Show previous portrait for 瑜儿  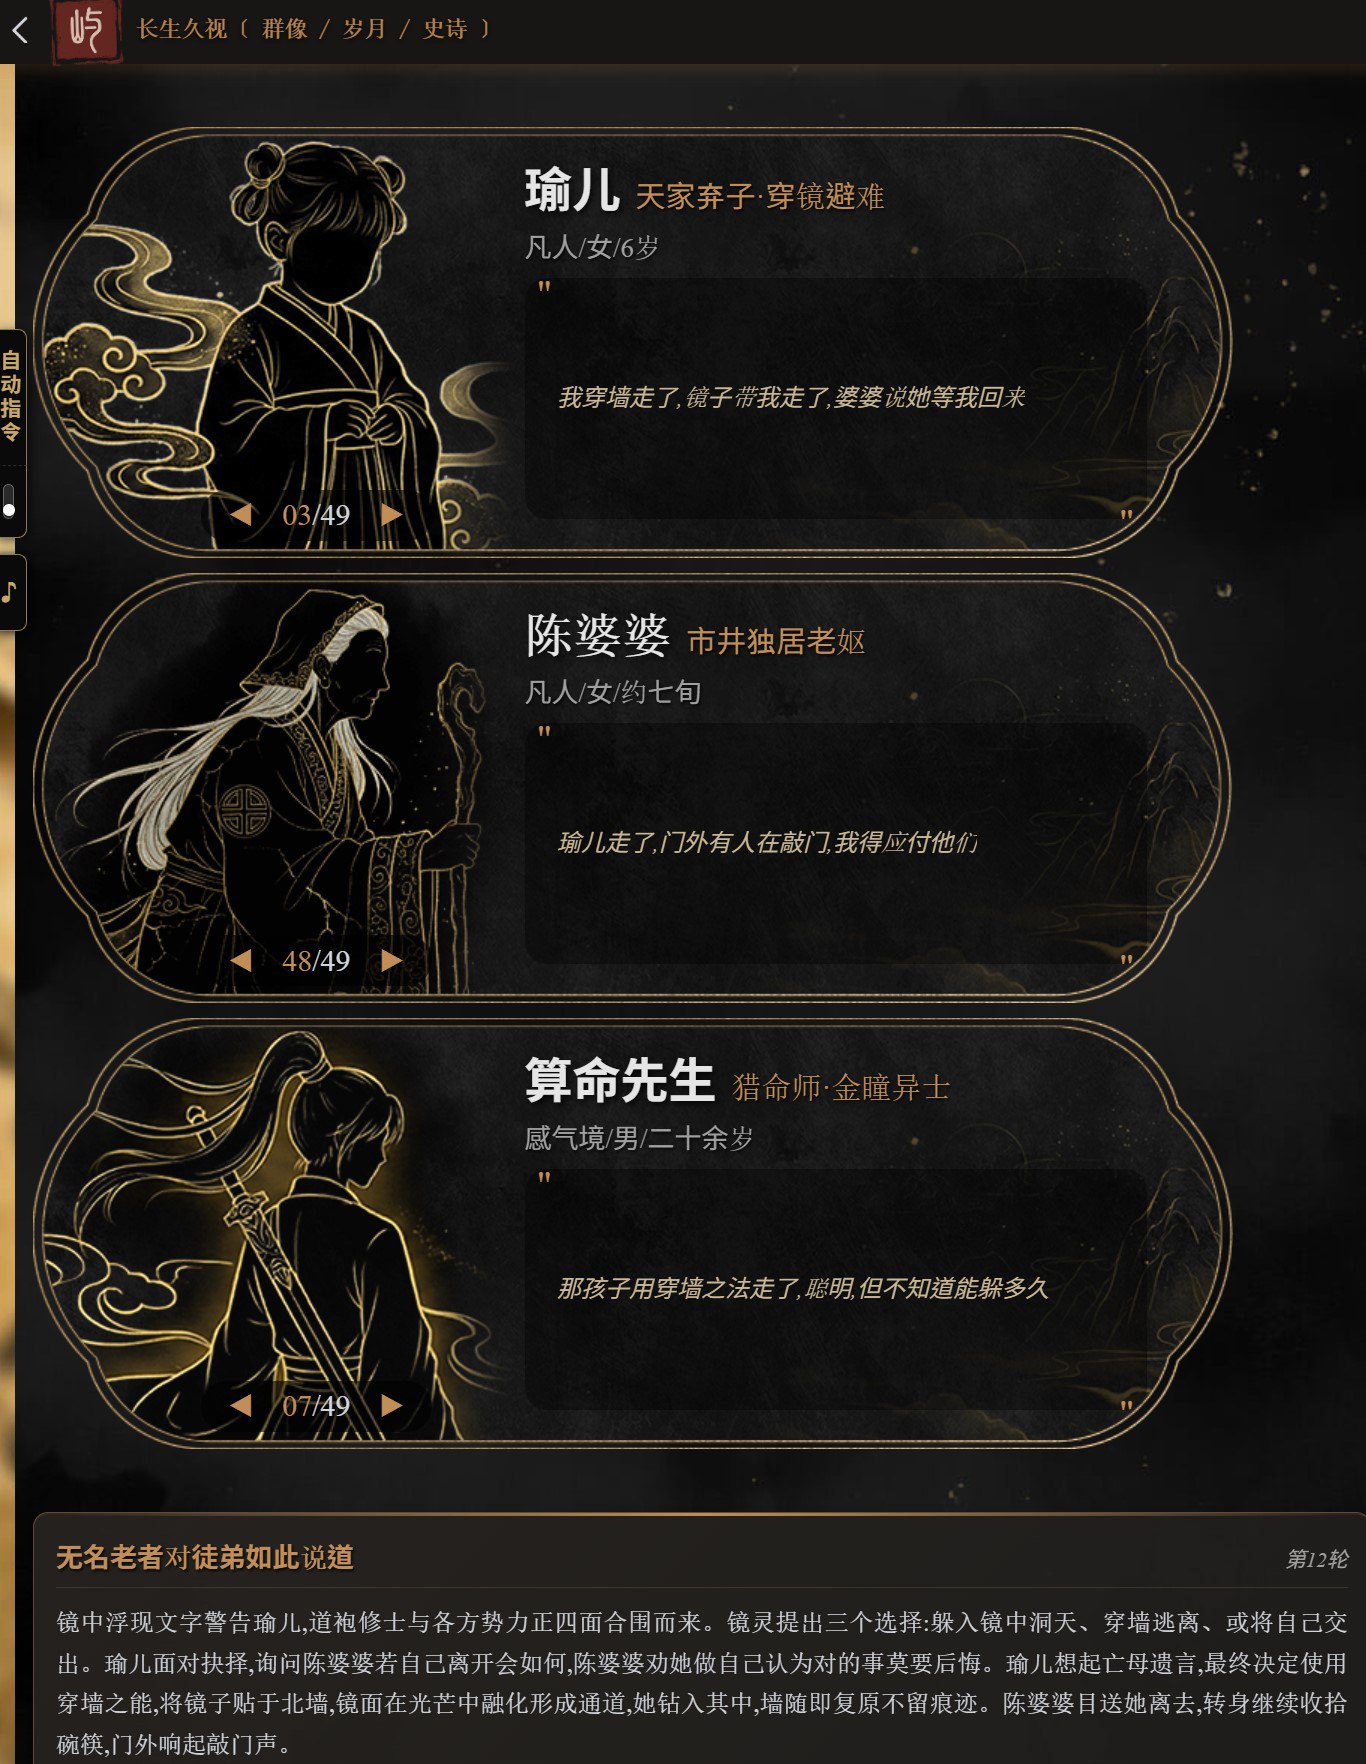(x=240, y=515)
